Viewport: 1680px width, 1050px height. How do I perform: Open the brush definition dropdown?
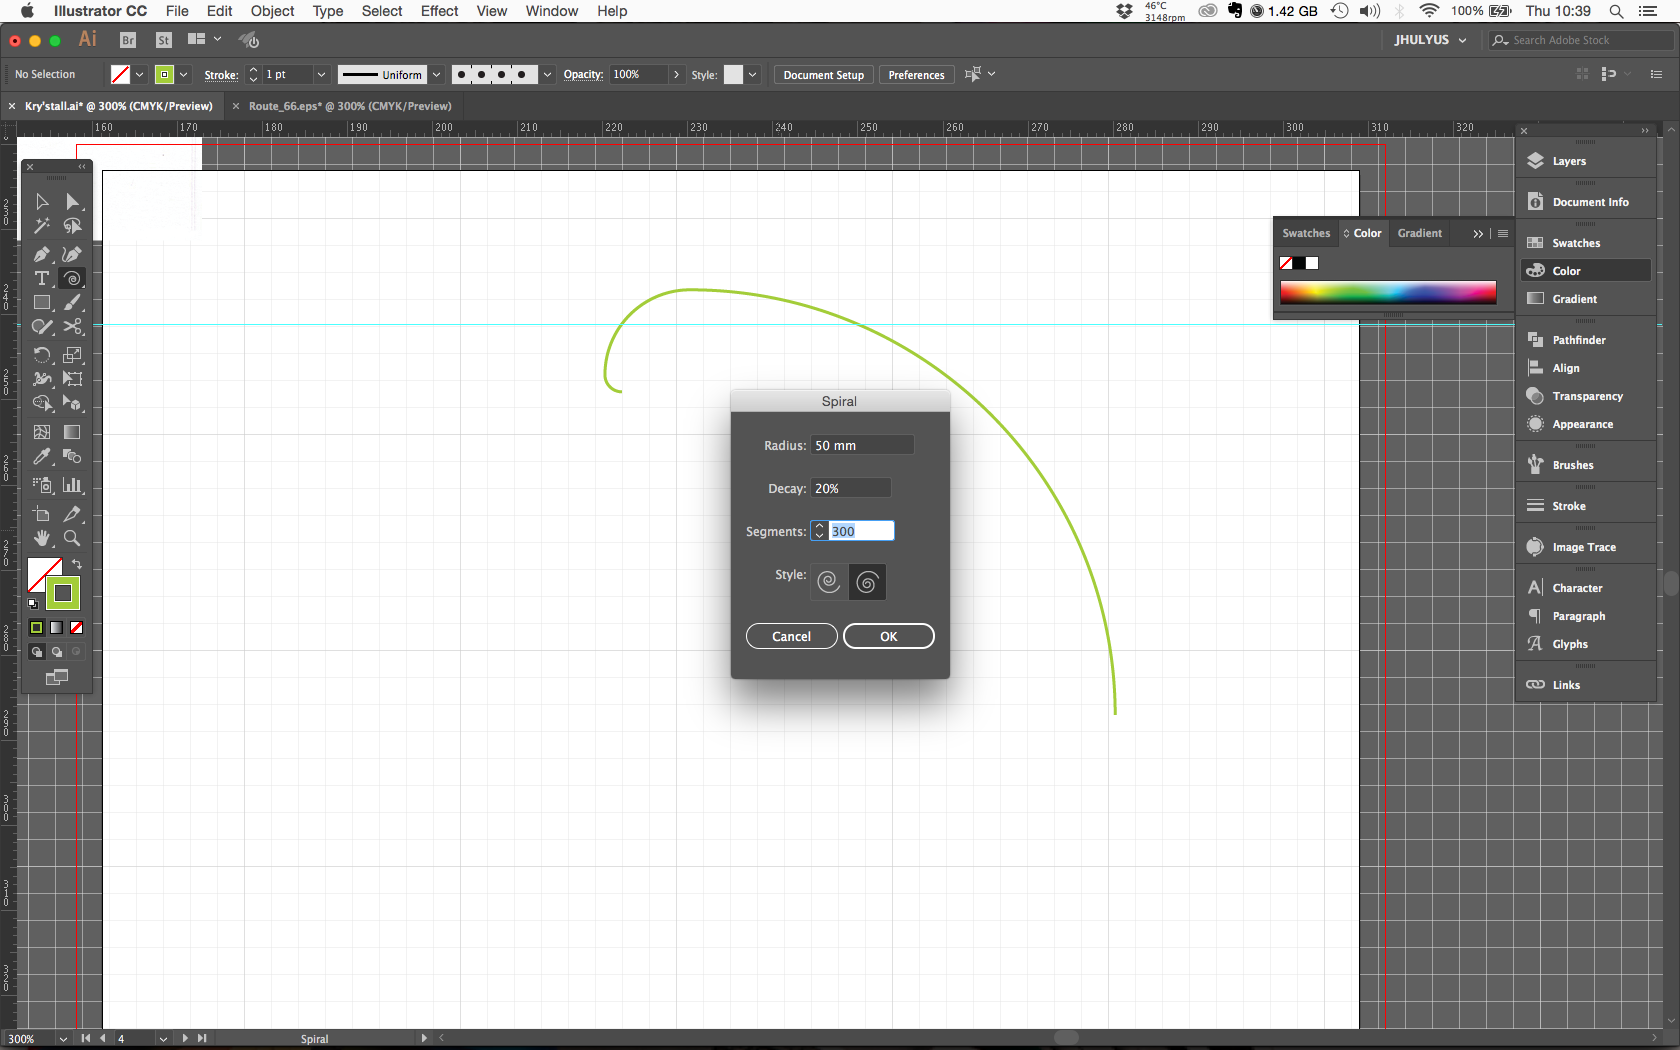click(547, 74)
